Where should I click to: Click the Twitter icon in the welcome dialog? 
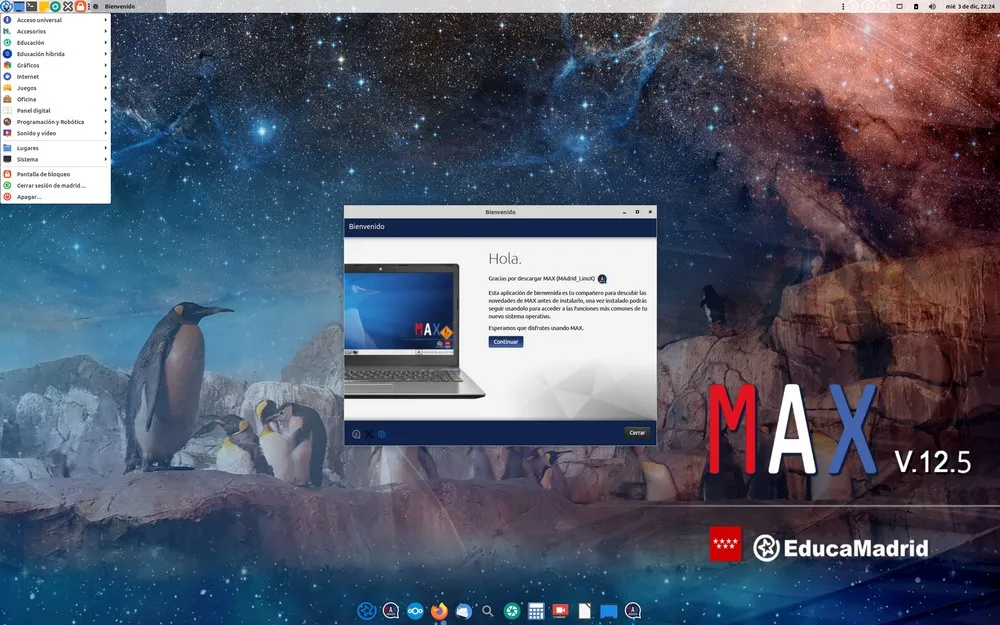pyautogui.click(x=368, y=433)
